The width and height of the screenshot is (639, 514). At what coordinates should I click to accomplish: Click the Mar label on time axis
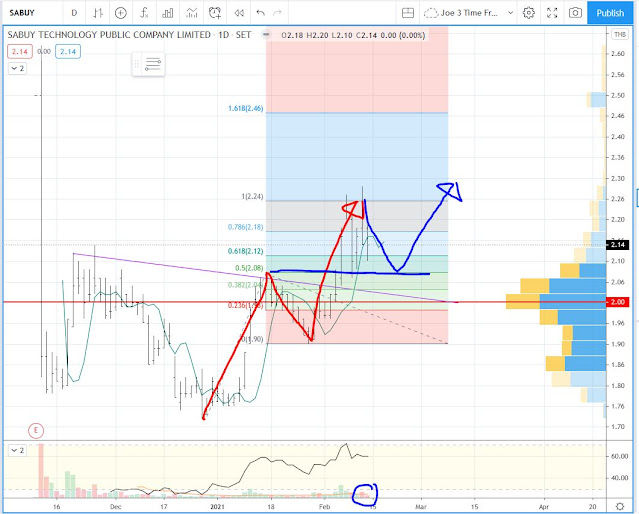pyautogui.click(x=421, y=507)
